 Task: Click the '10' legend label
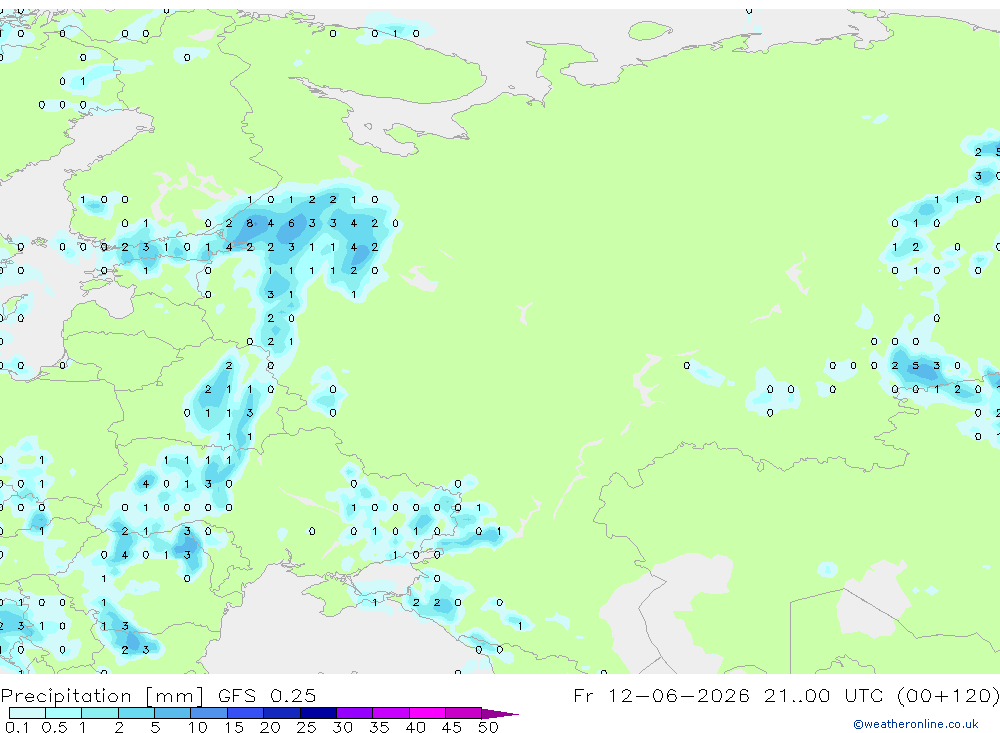click(198, 727)
